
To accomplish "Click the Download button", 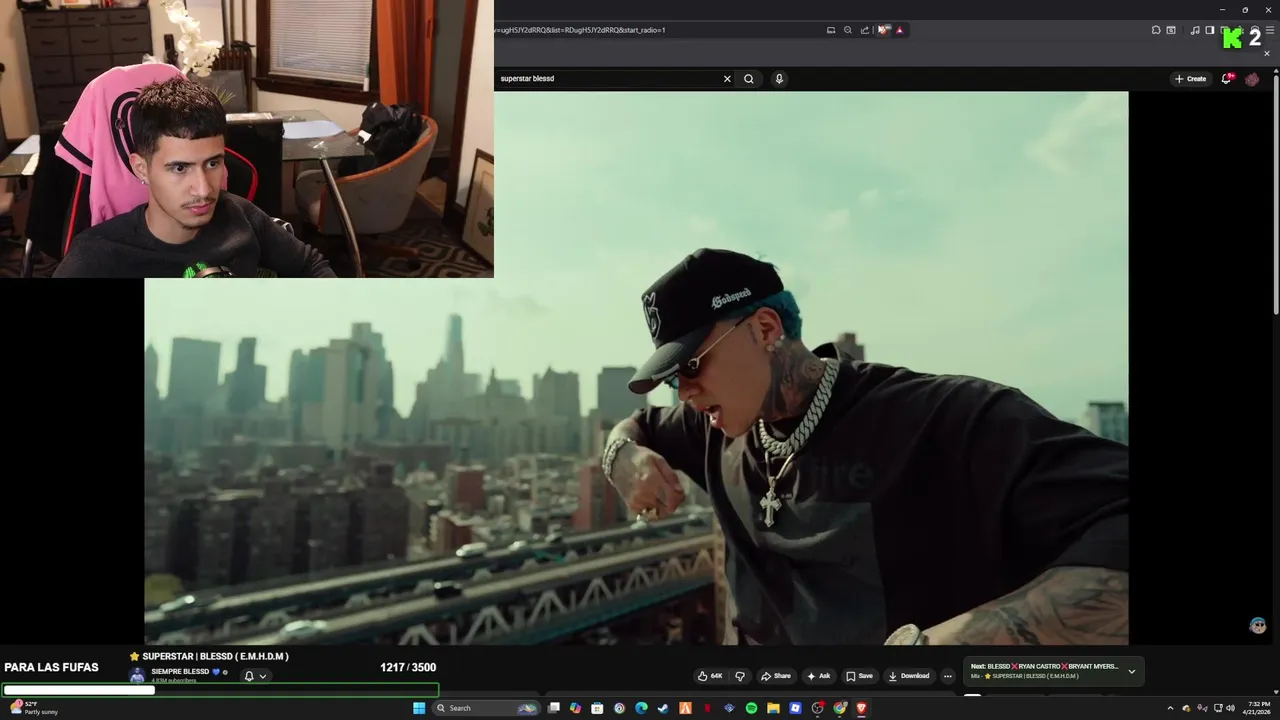I will 909,676.
